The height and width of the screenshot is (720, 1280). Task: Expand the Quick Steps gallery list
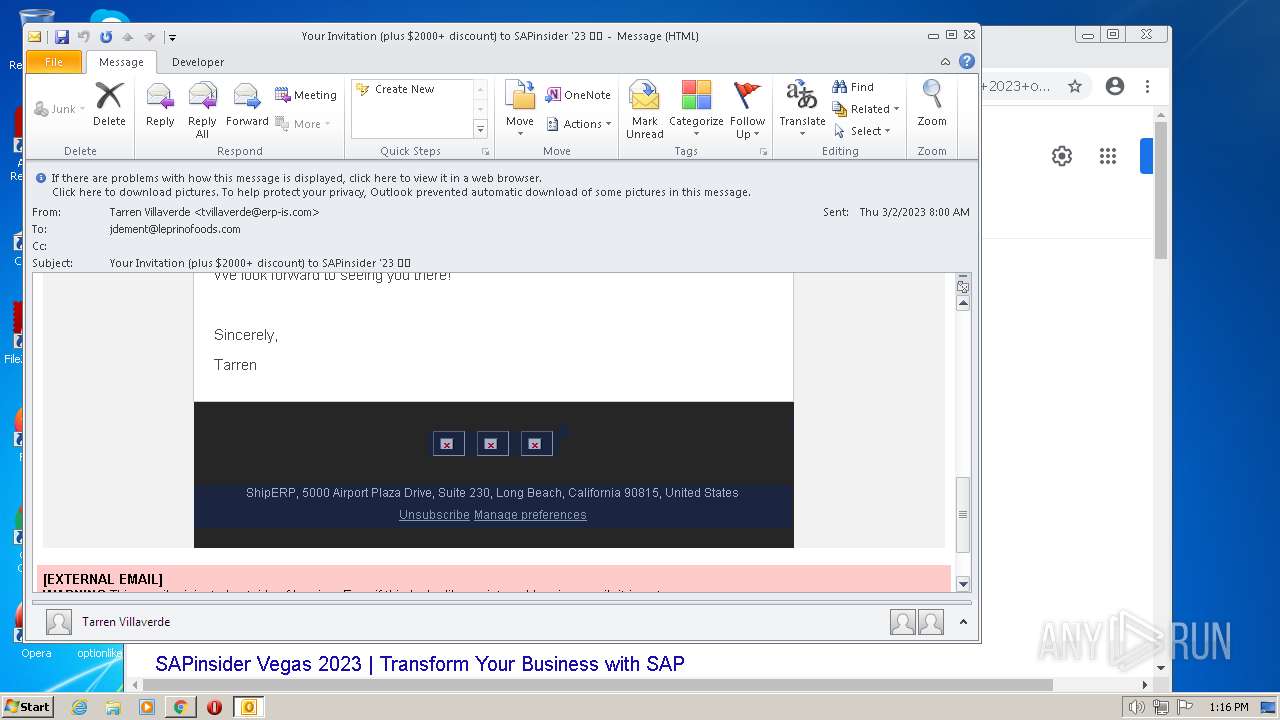tap(480, 130)
